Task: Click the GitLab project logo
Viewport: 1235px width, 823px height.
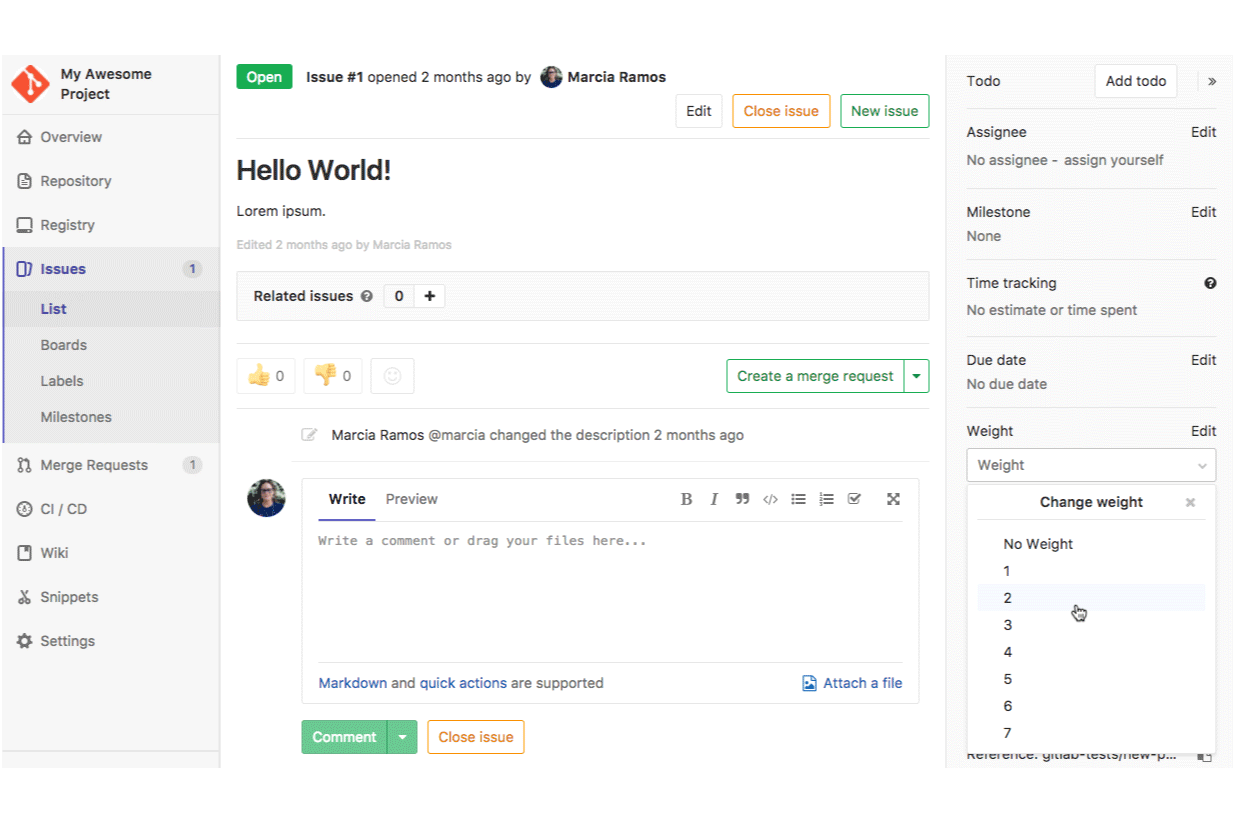Action: click(30, 84)
